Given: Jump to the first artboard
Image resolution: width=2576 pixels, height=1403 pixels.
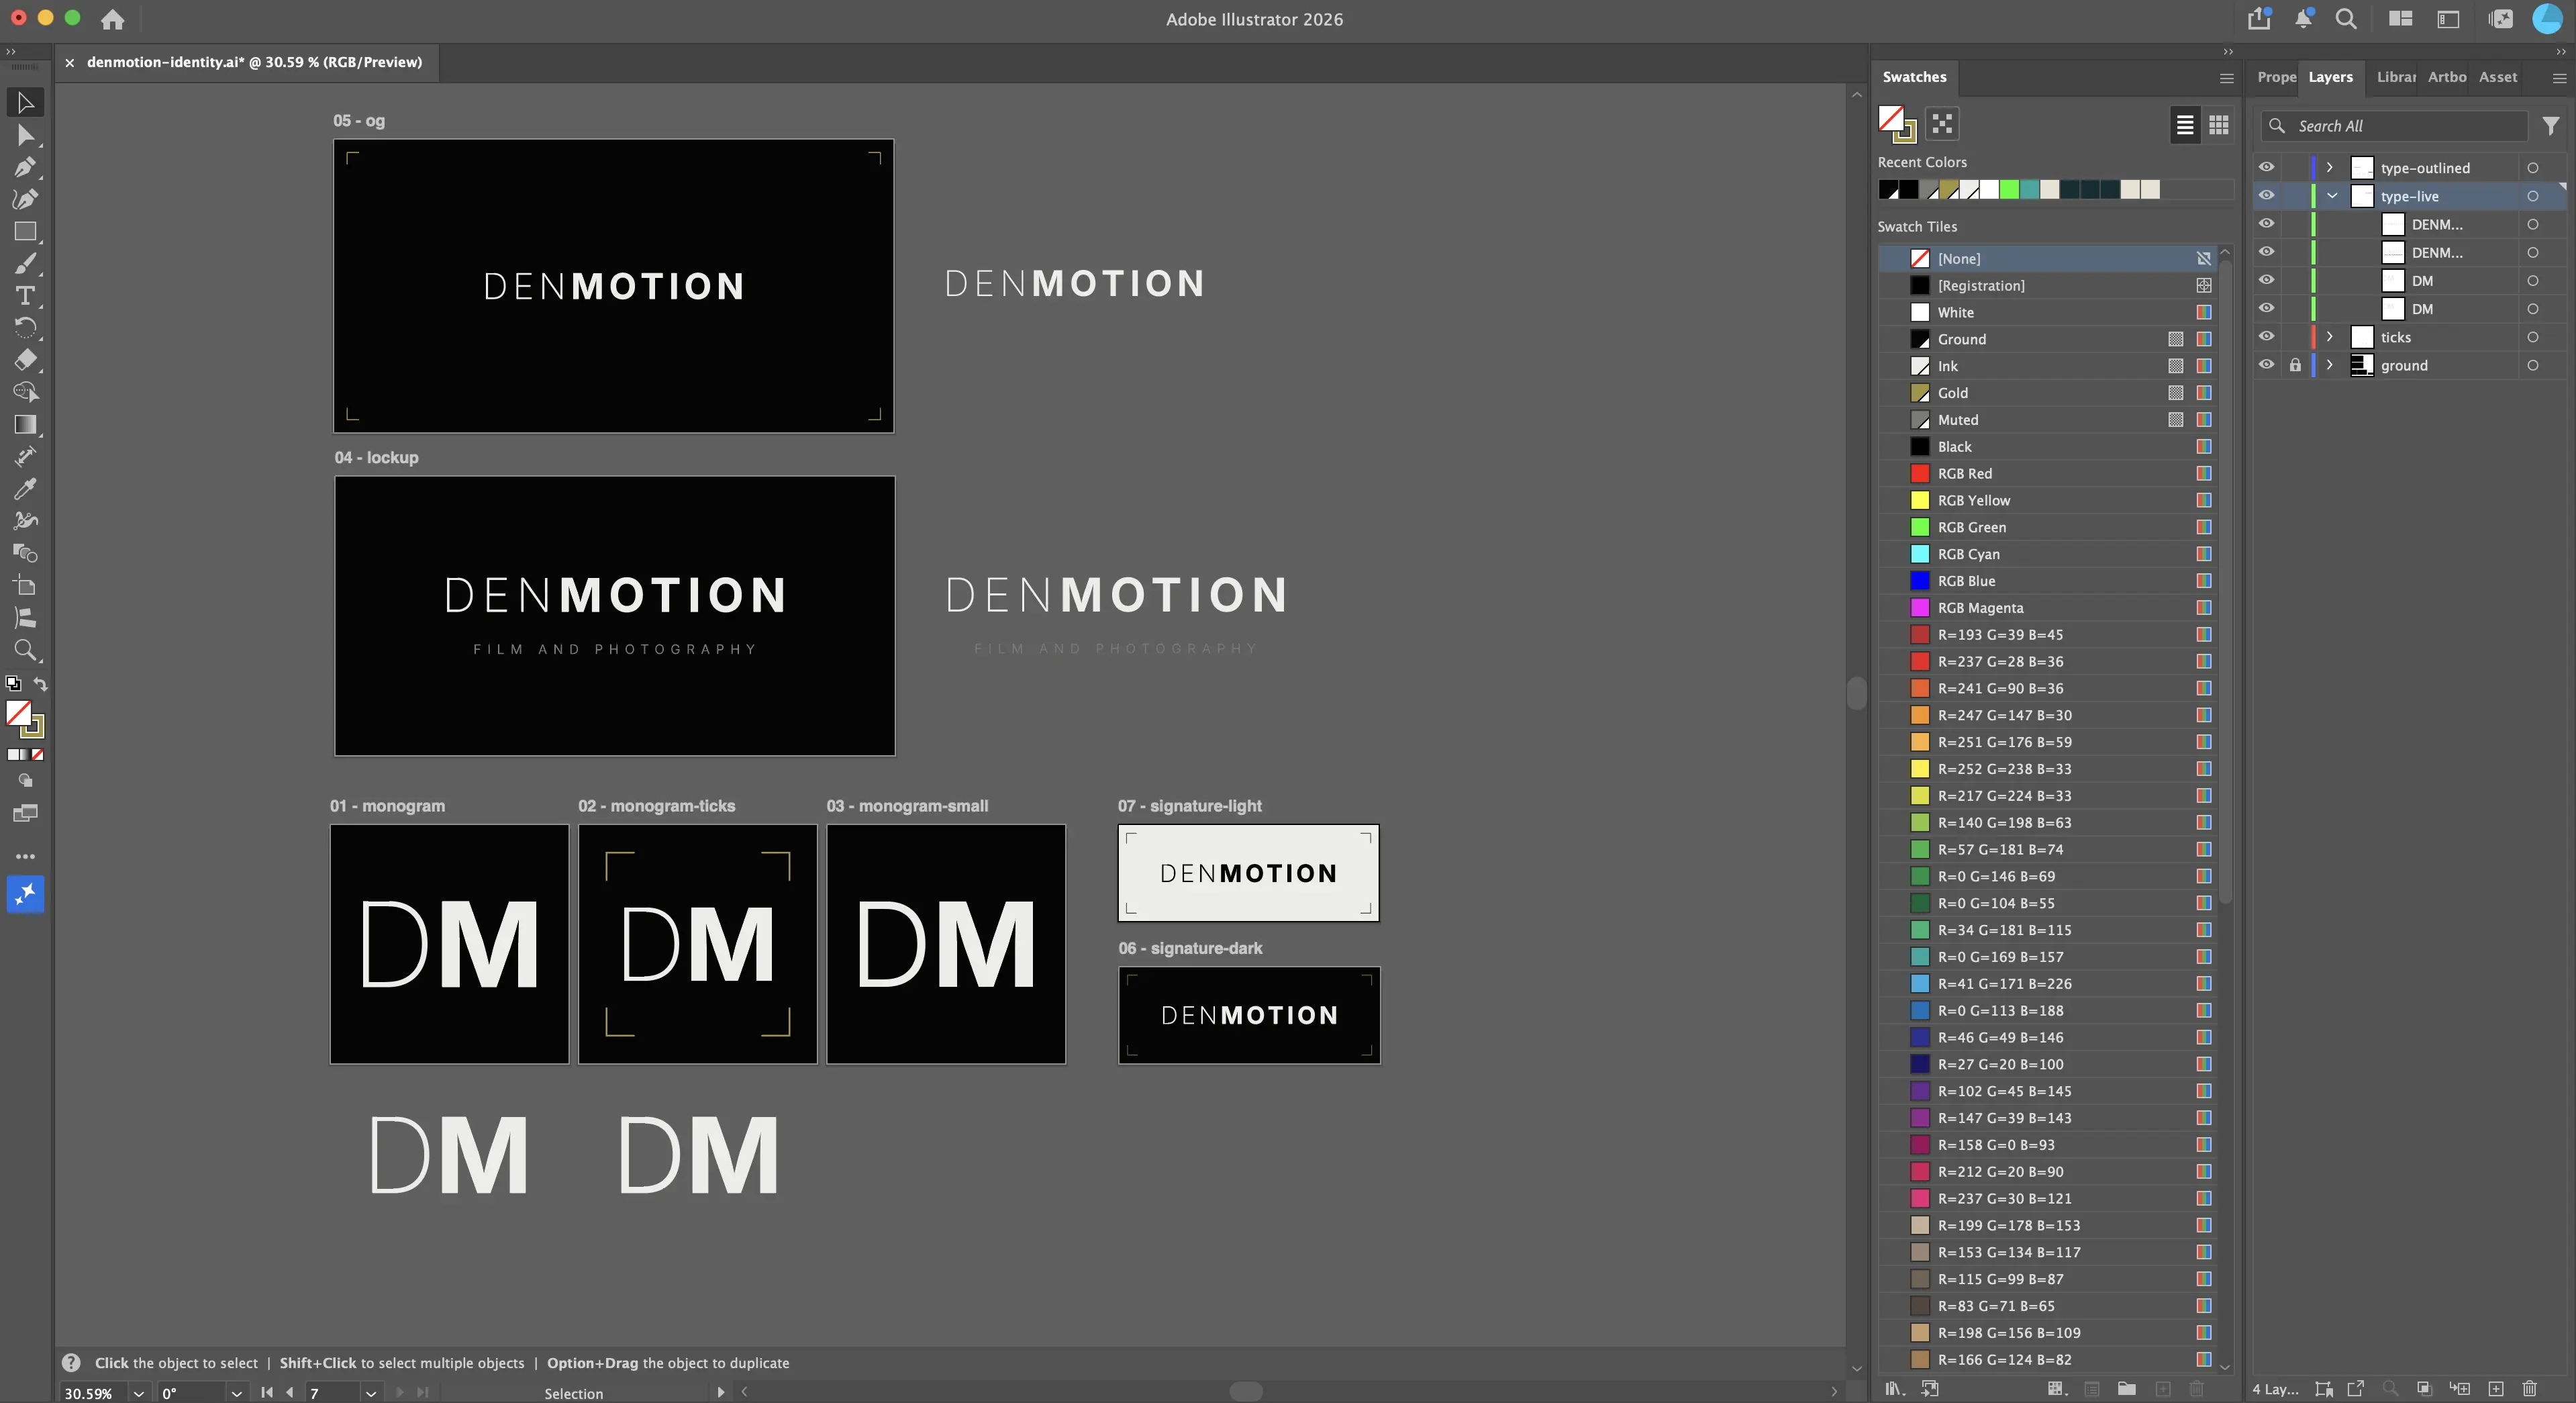Looking at the screenshot, I should [x=267, y=1393].
